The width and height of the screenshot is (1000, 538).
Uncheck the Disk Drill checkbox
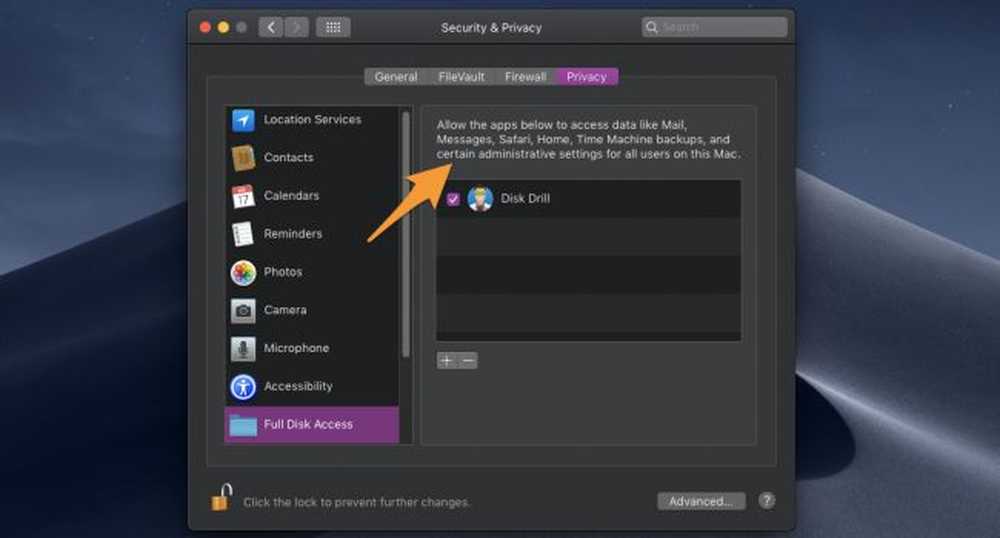tap(453, 199)
